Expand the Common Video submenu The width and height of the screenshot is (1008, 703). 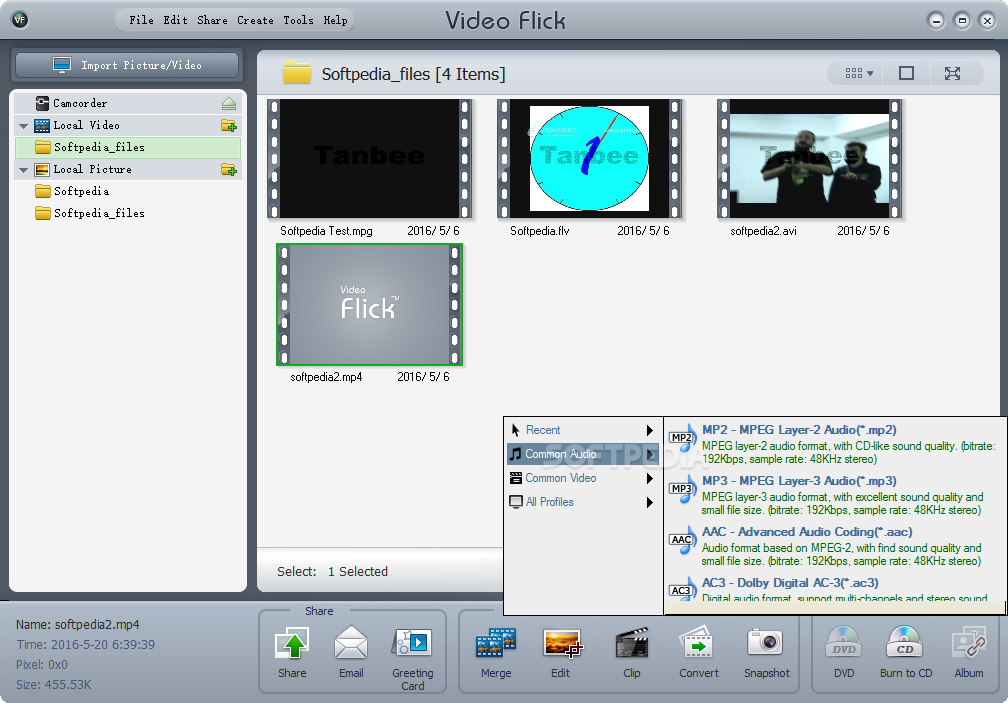pyautogui.click(x=583, y=478)
